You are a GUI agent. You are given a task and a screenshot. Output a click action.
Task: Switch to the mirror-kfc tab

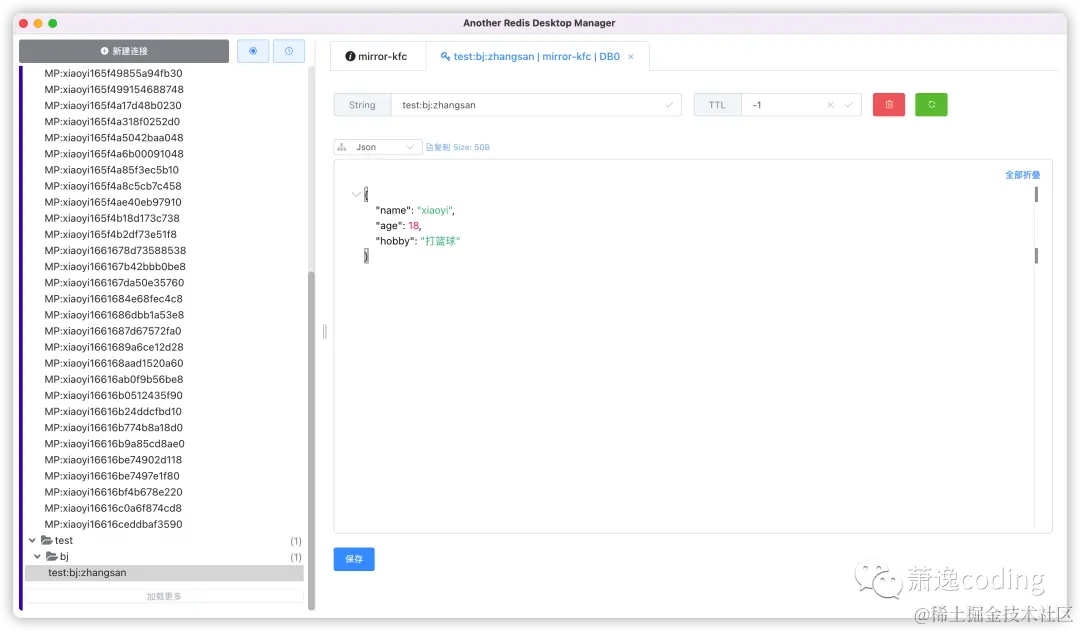pos(376,56)
